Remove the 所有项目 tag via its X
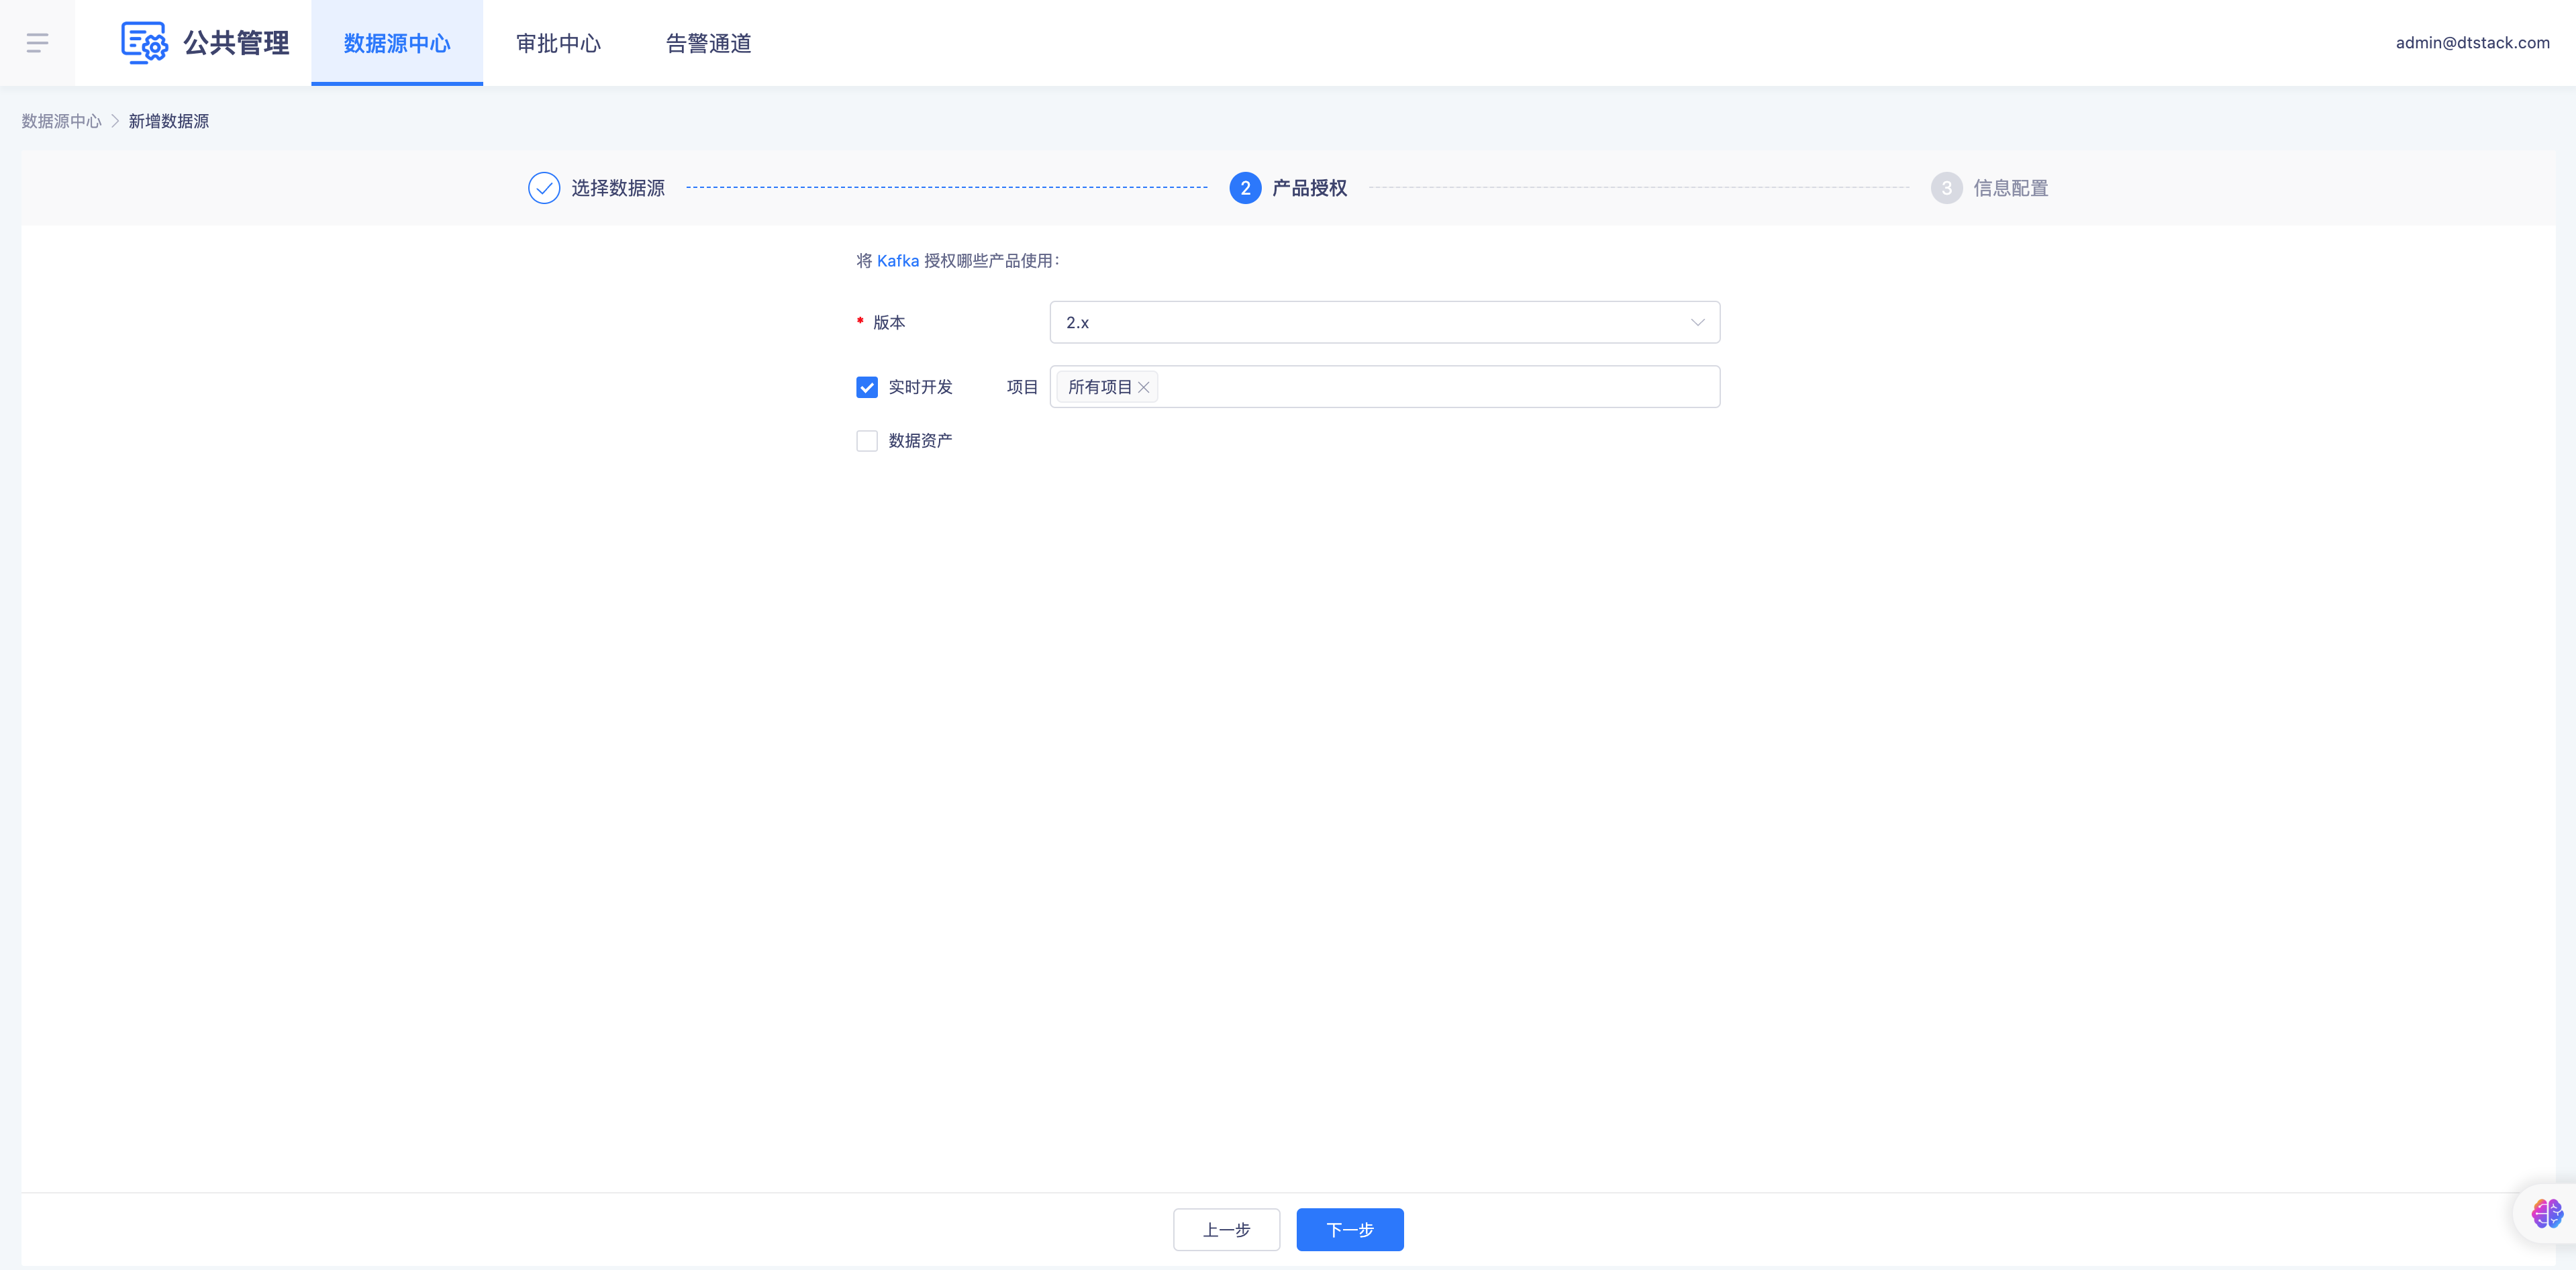Screen dimensions: 2576x1270 (x=1144, y=387)
